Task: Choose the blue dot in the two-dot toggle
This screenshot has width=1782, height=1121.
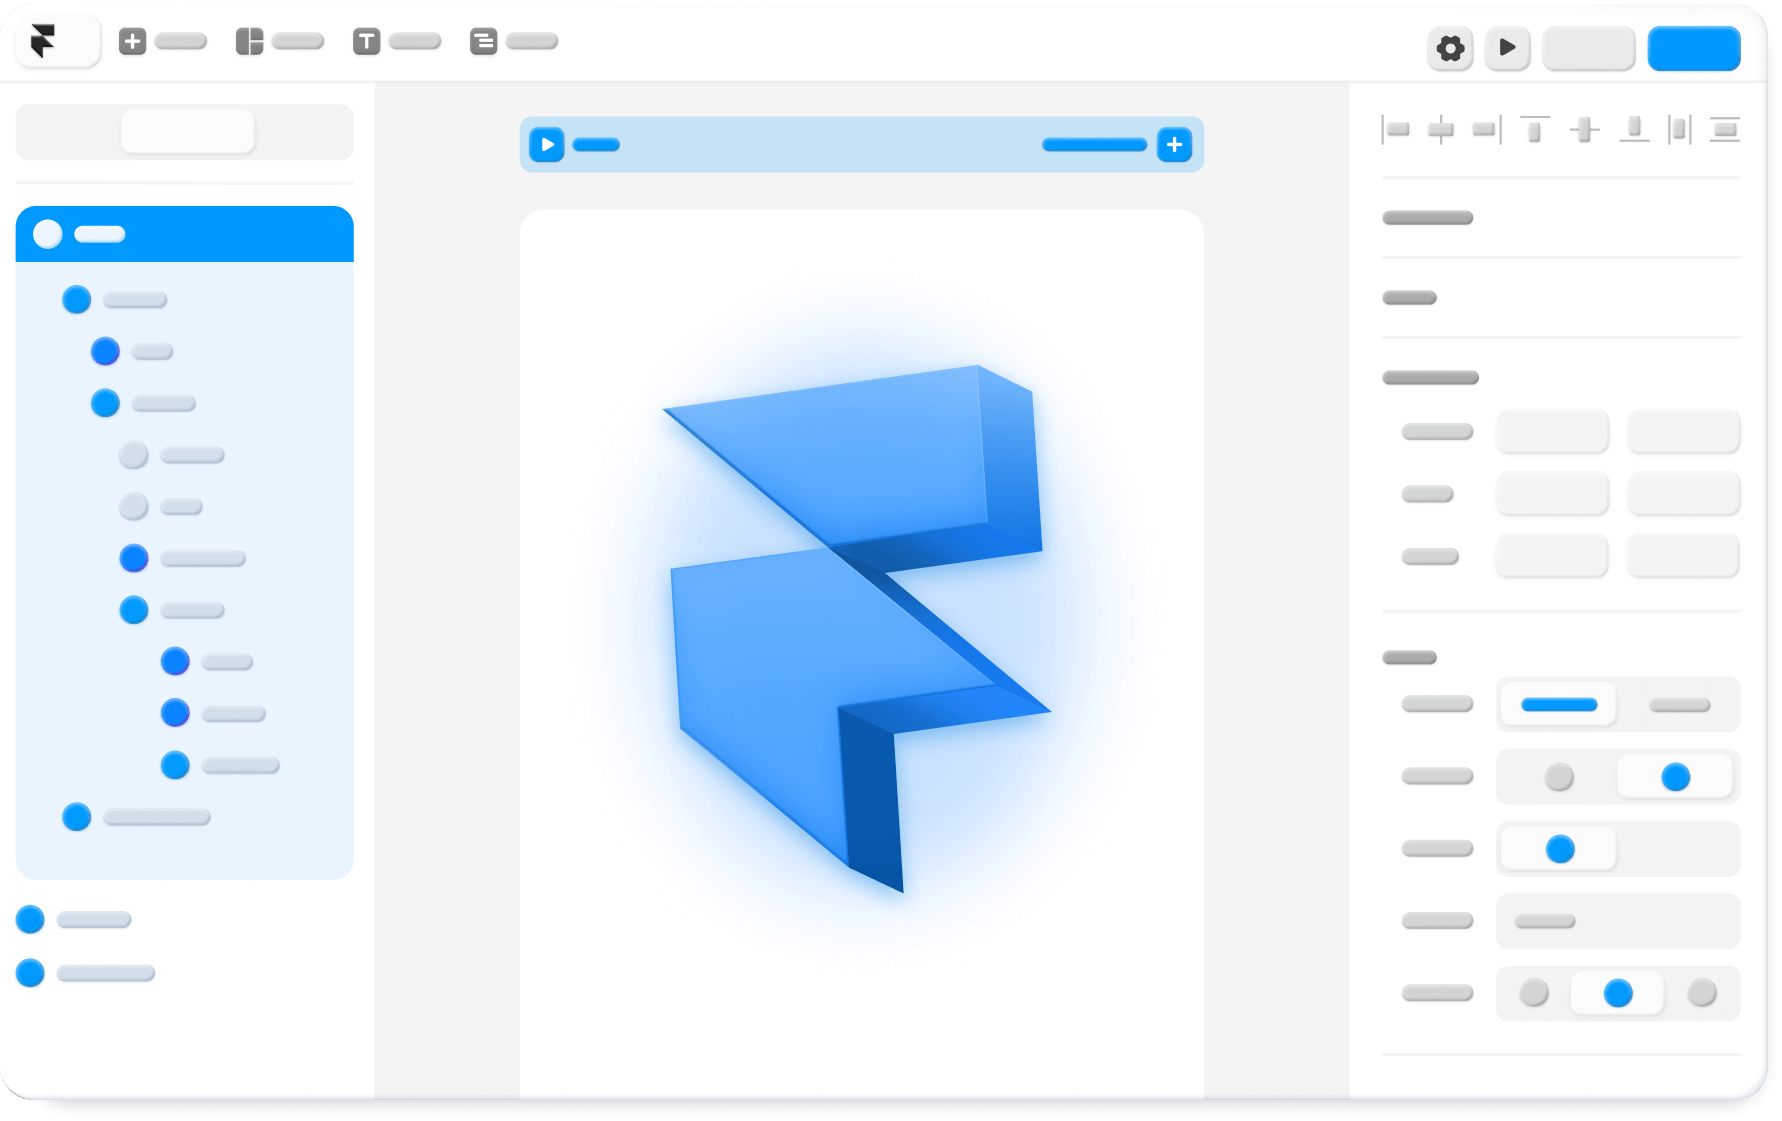Action: 1675,777
